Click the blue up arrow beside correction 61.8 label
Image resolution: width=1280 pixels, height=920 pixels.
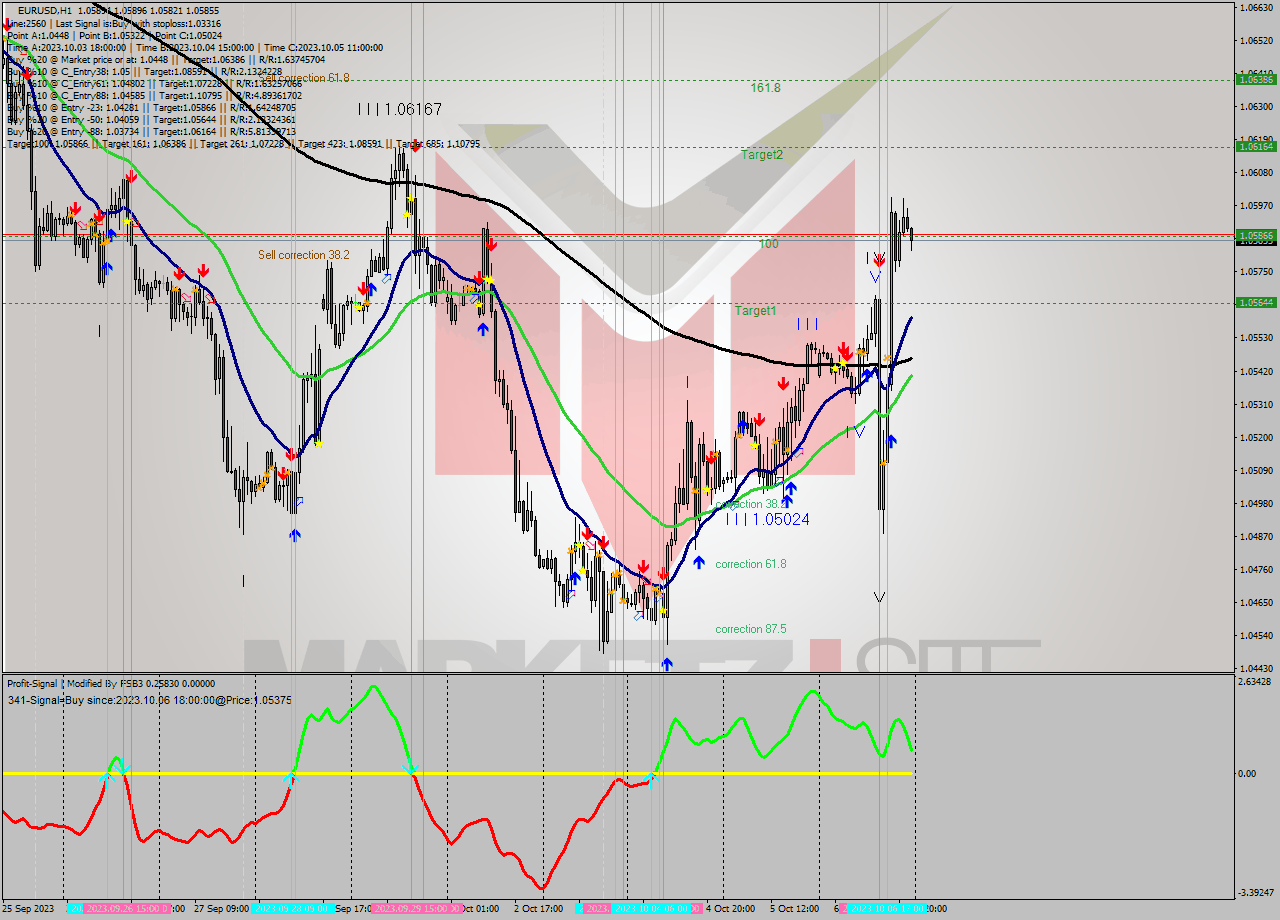(697, 563)
